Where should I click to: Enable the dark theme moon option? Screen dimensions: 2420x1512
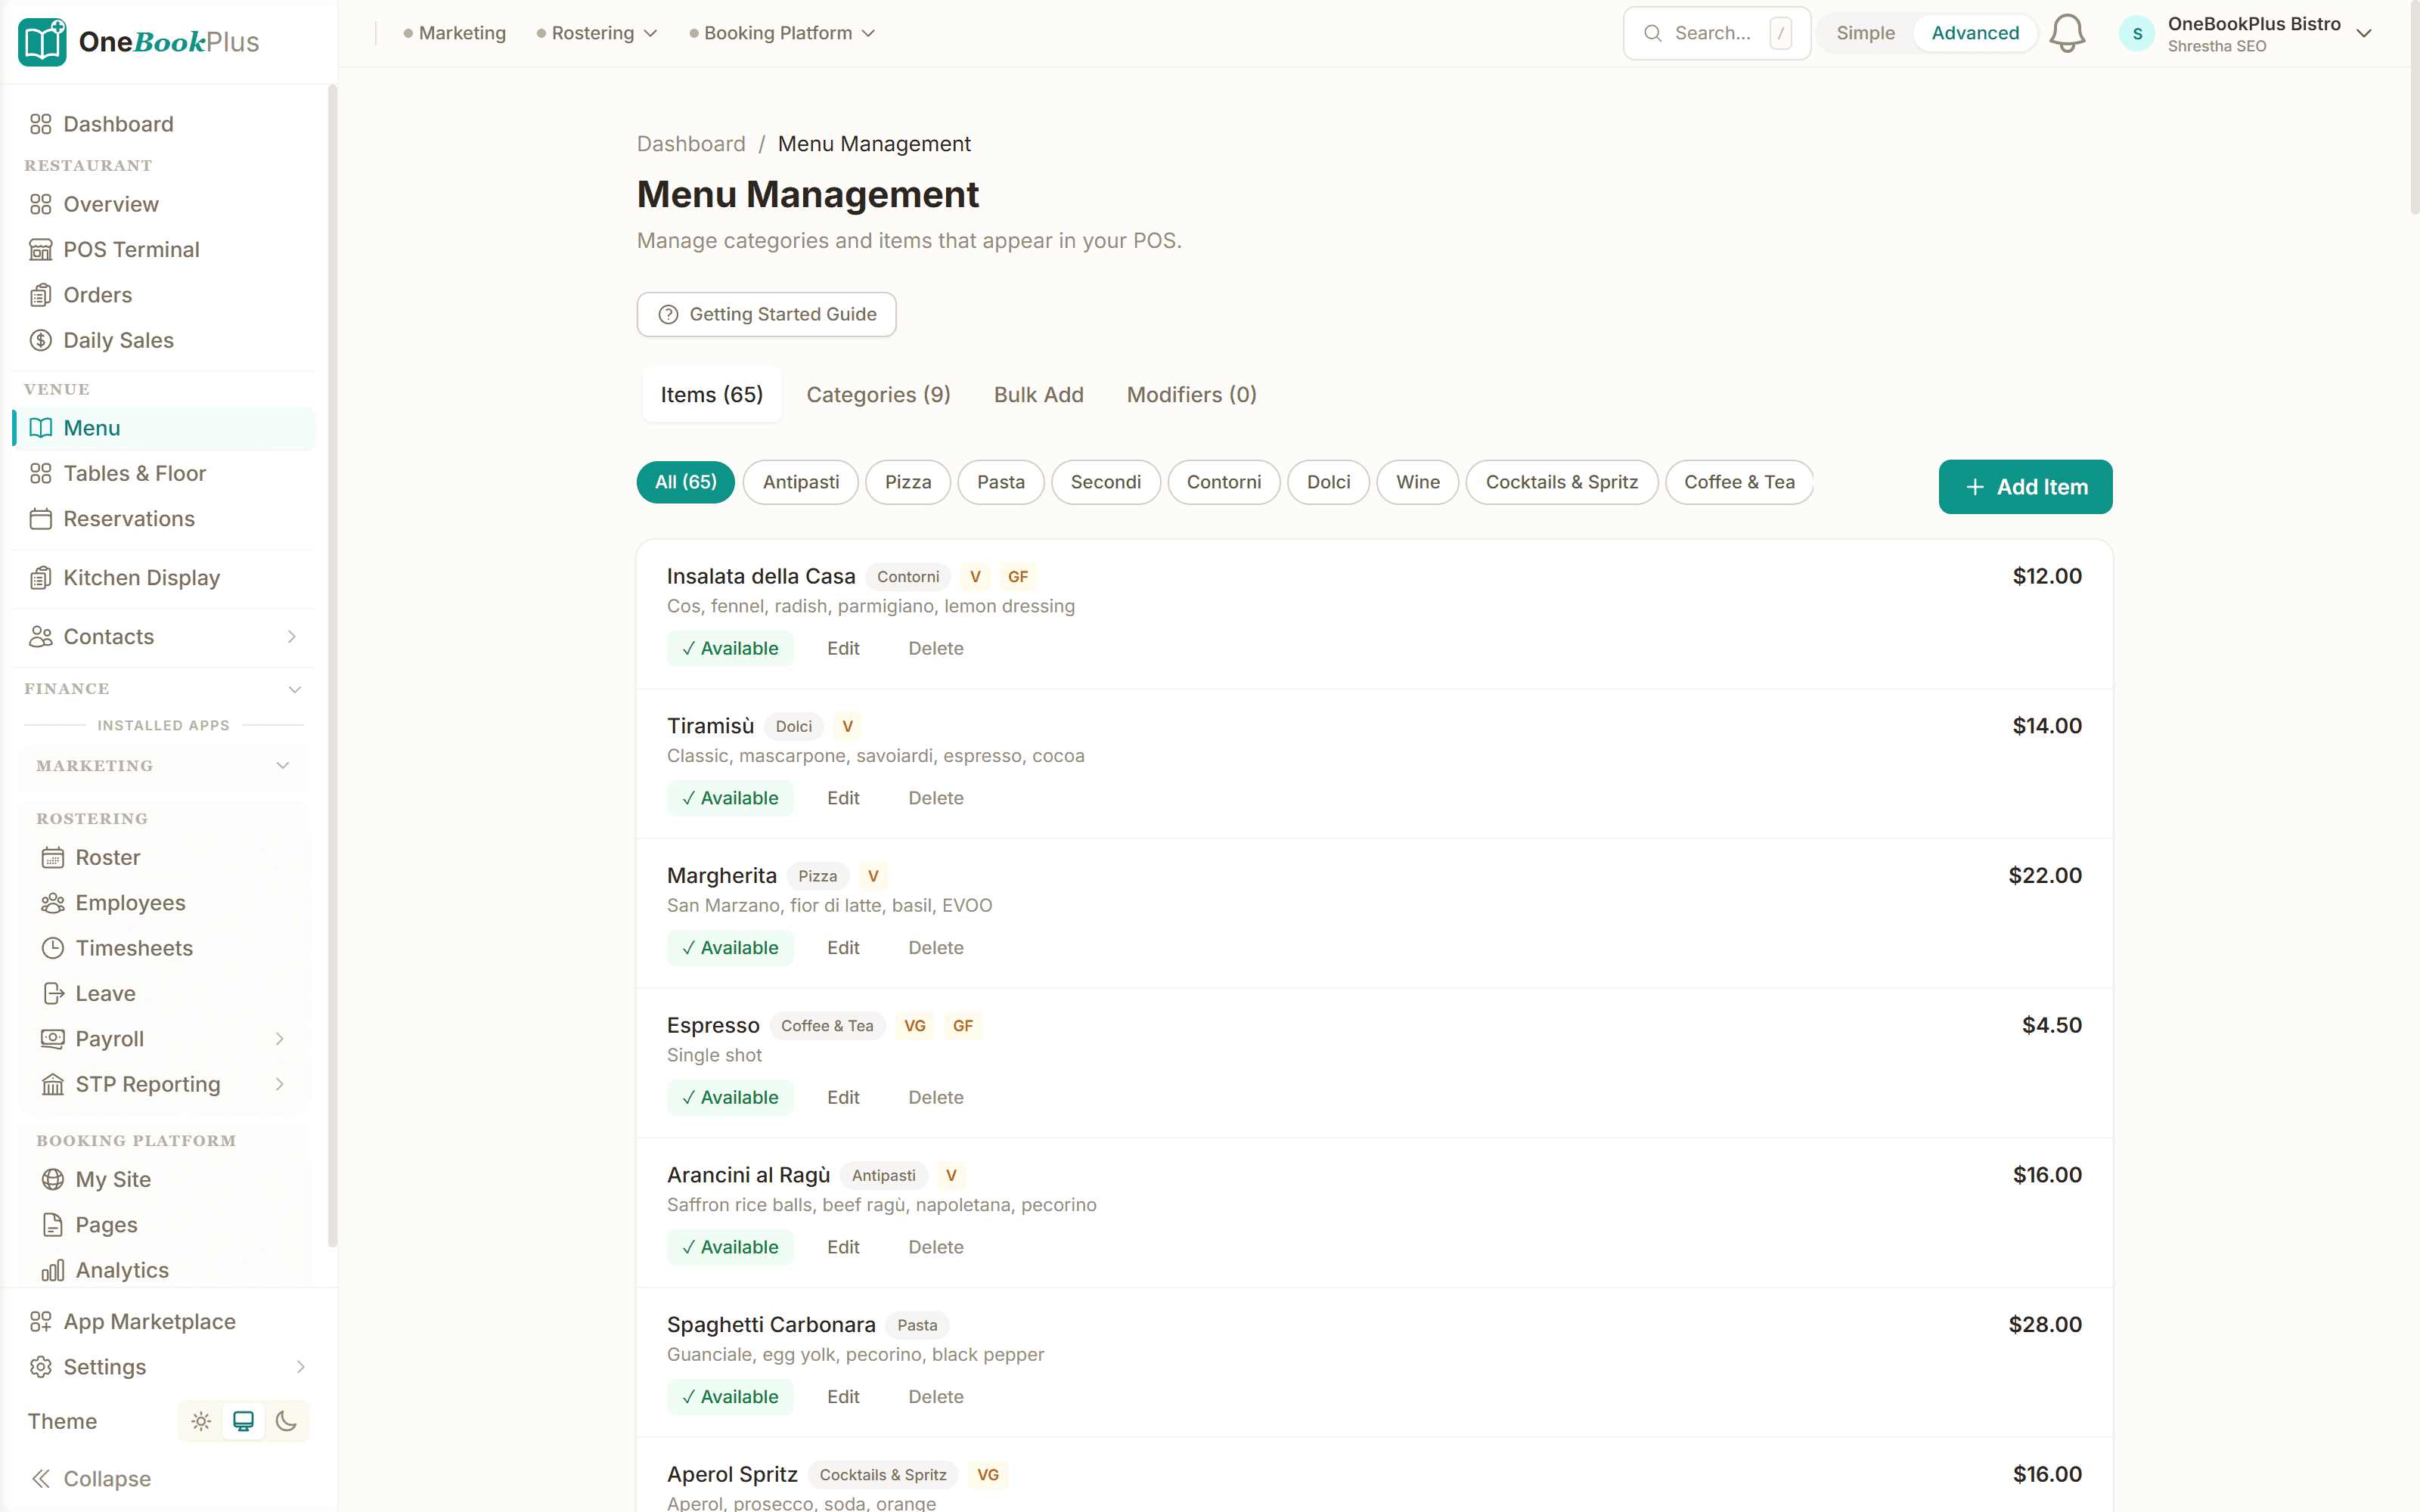[288, 1421]
